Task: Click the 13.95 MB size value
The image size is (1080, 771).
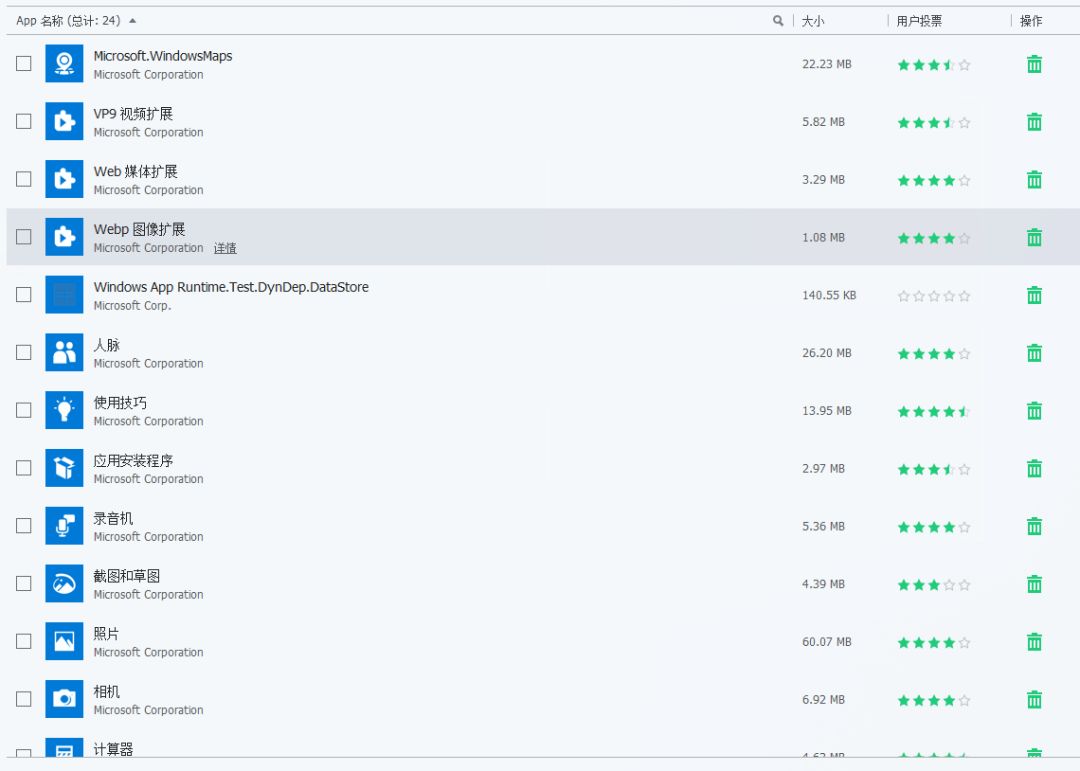Action: click(827, 411)
